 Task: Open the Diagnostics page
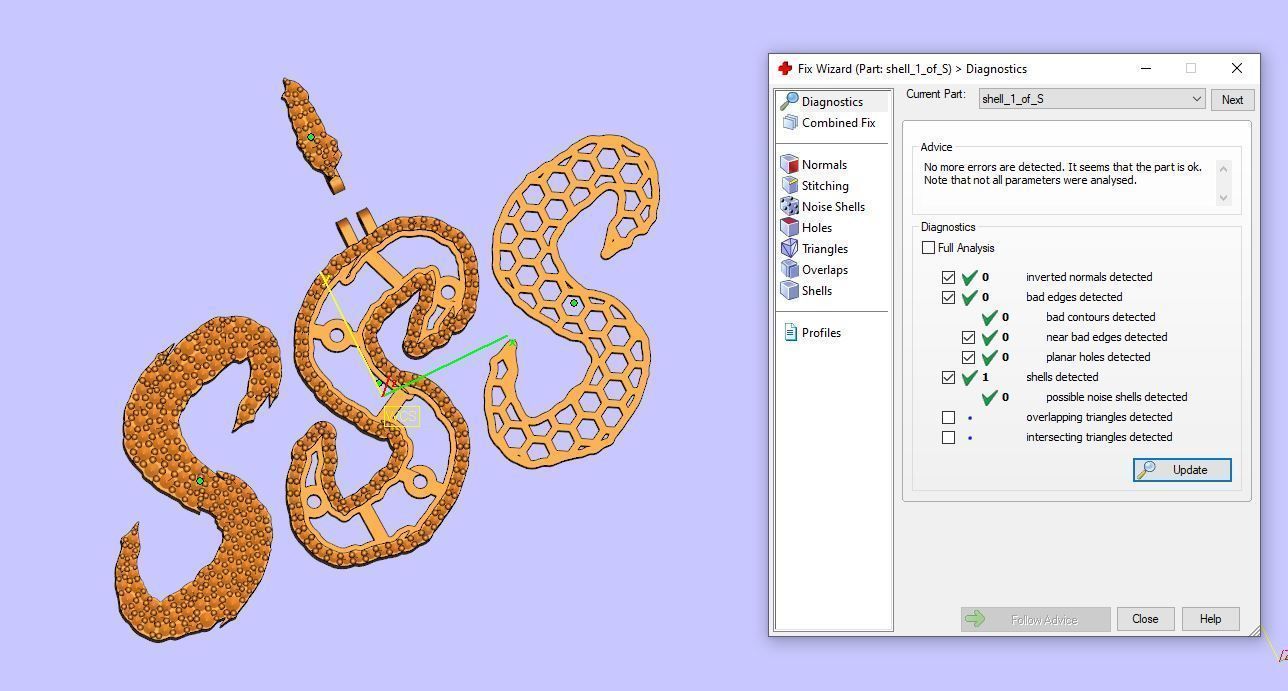(832, 102)
